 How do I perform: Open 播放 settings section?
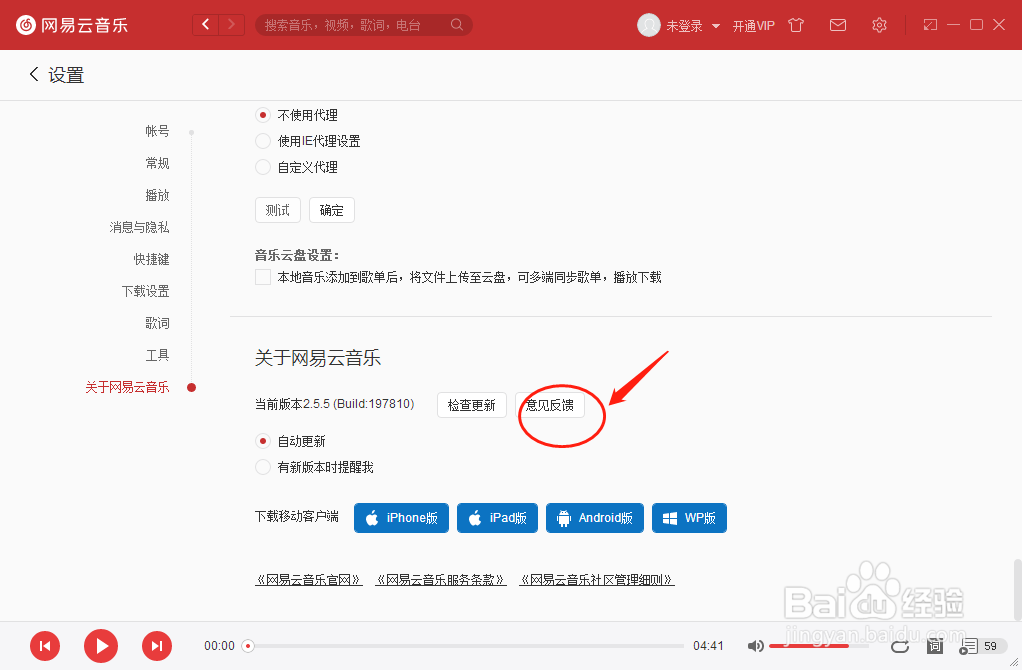tap(157, 195)
